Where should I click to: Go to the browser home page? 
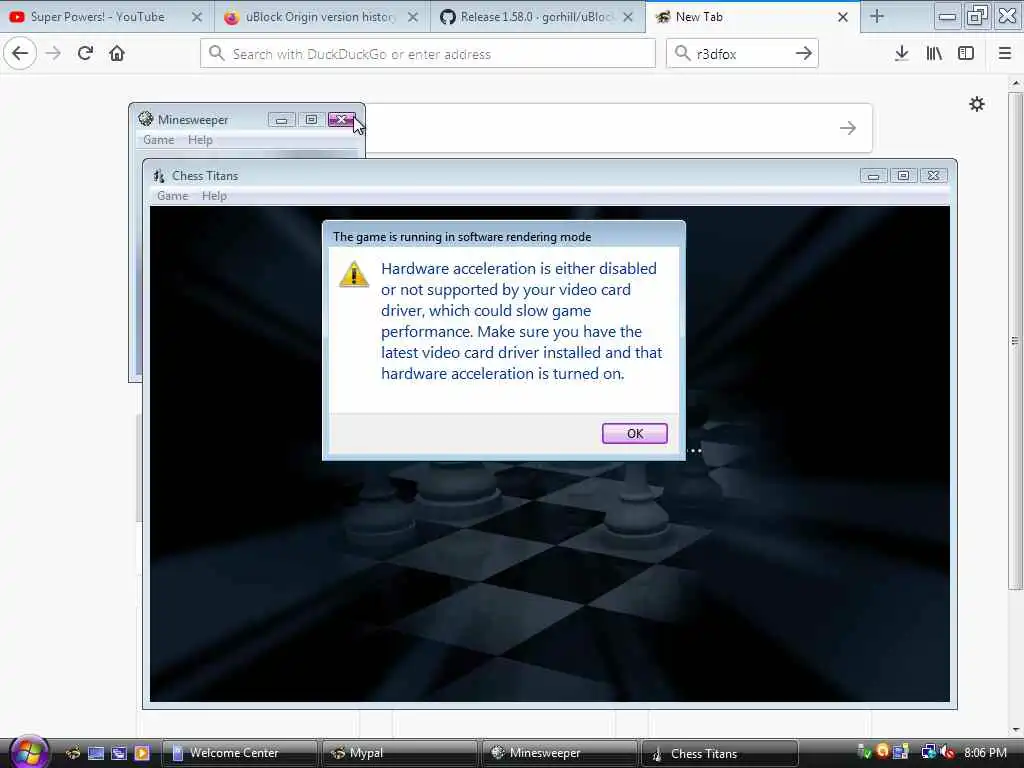[x=117, y=54]
